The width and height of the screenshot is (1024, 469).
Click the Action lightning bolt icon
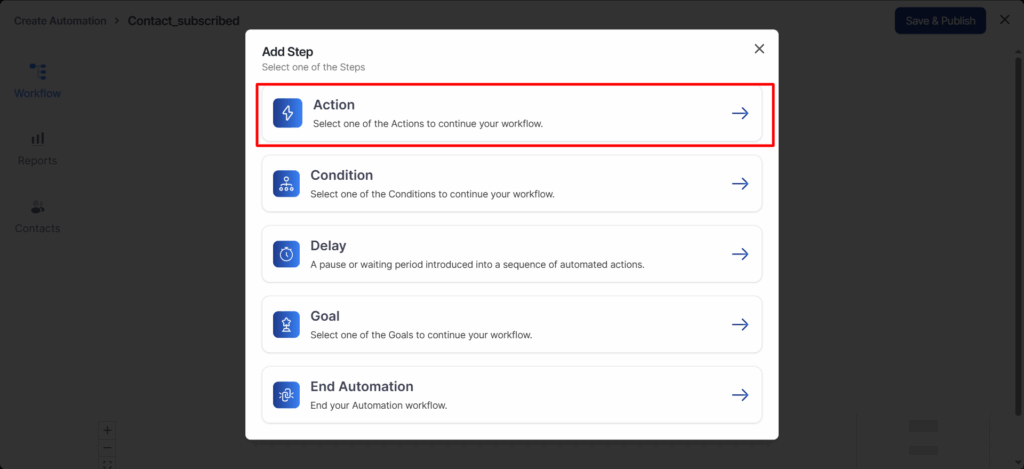[x=287, y=113]
